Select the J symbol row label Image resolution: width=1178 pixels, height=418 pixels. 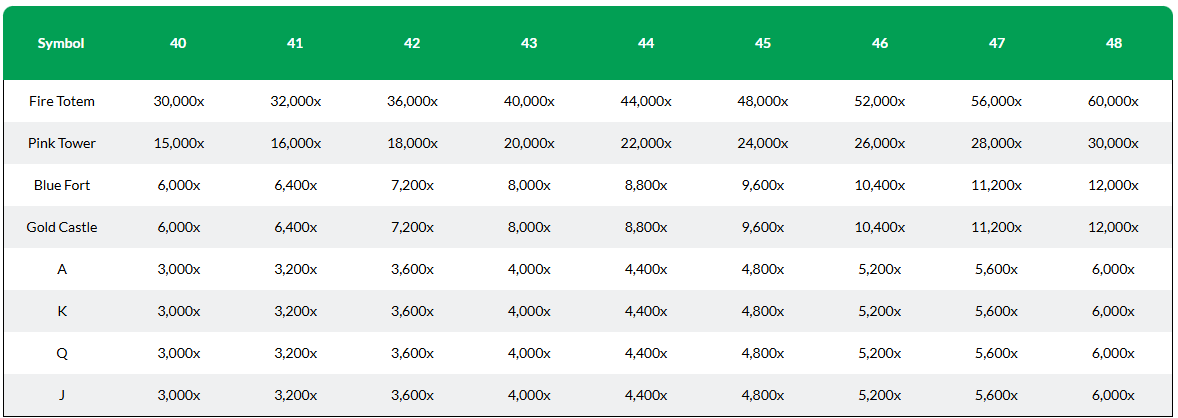coord(62,395)
